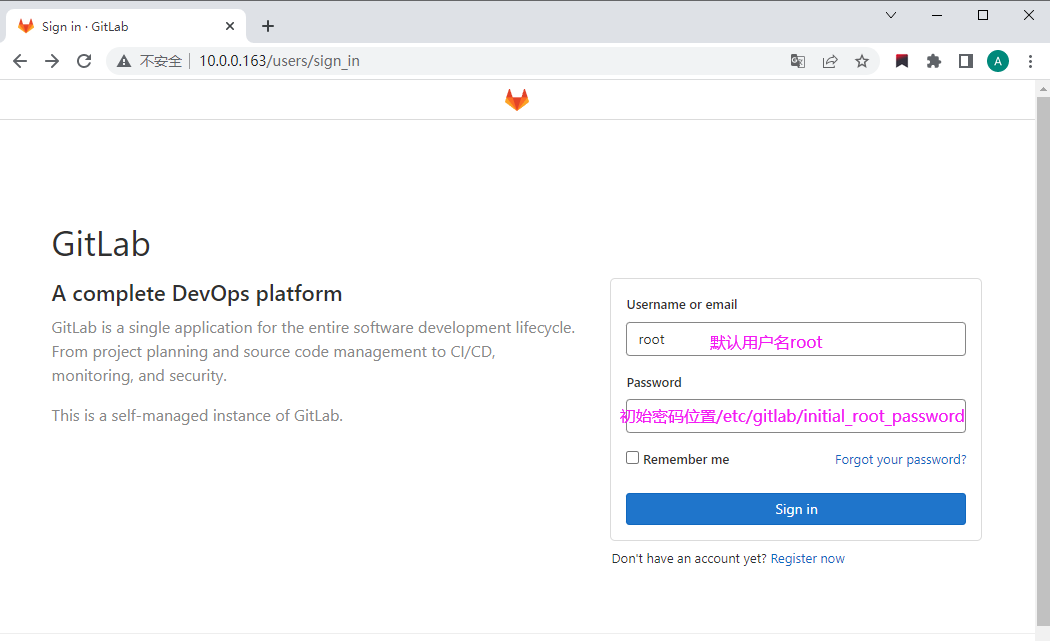Open the browser extensions puzzle icon
1050x641 pixels.
coord(934,61)
